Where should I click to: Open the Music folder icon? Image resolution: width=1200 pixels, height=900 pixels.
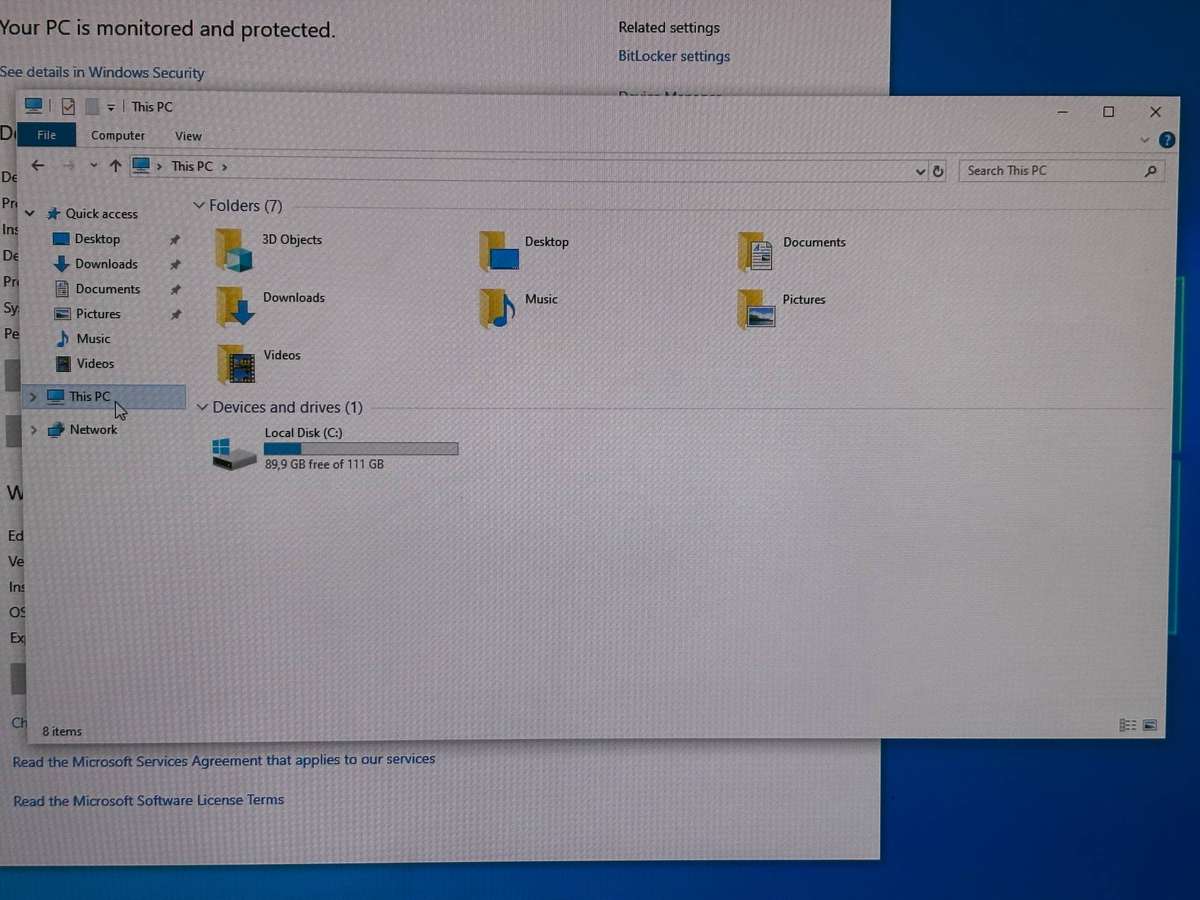coord(497,308)
